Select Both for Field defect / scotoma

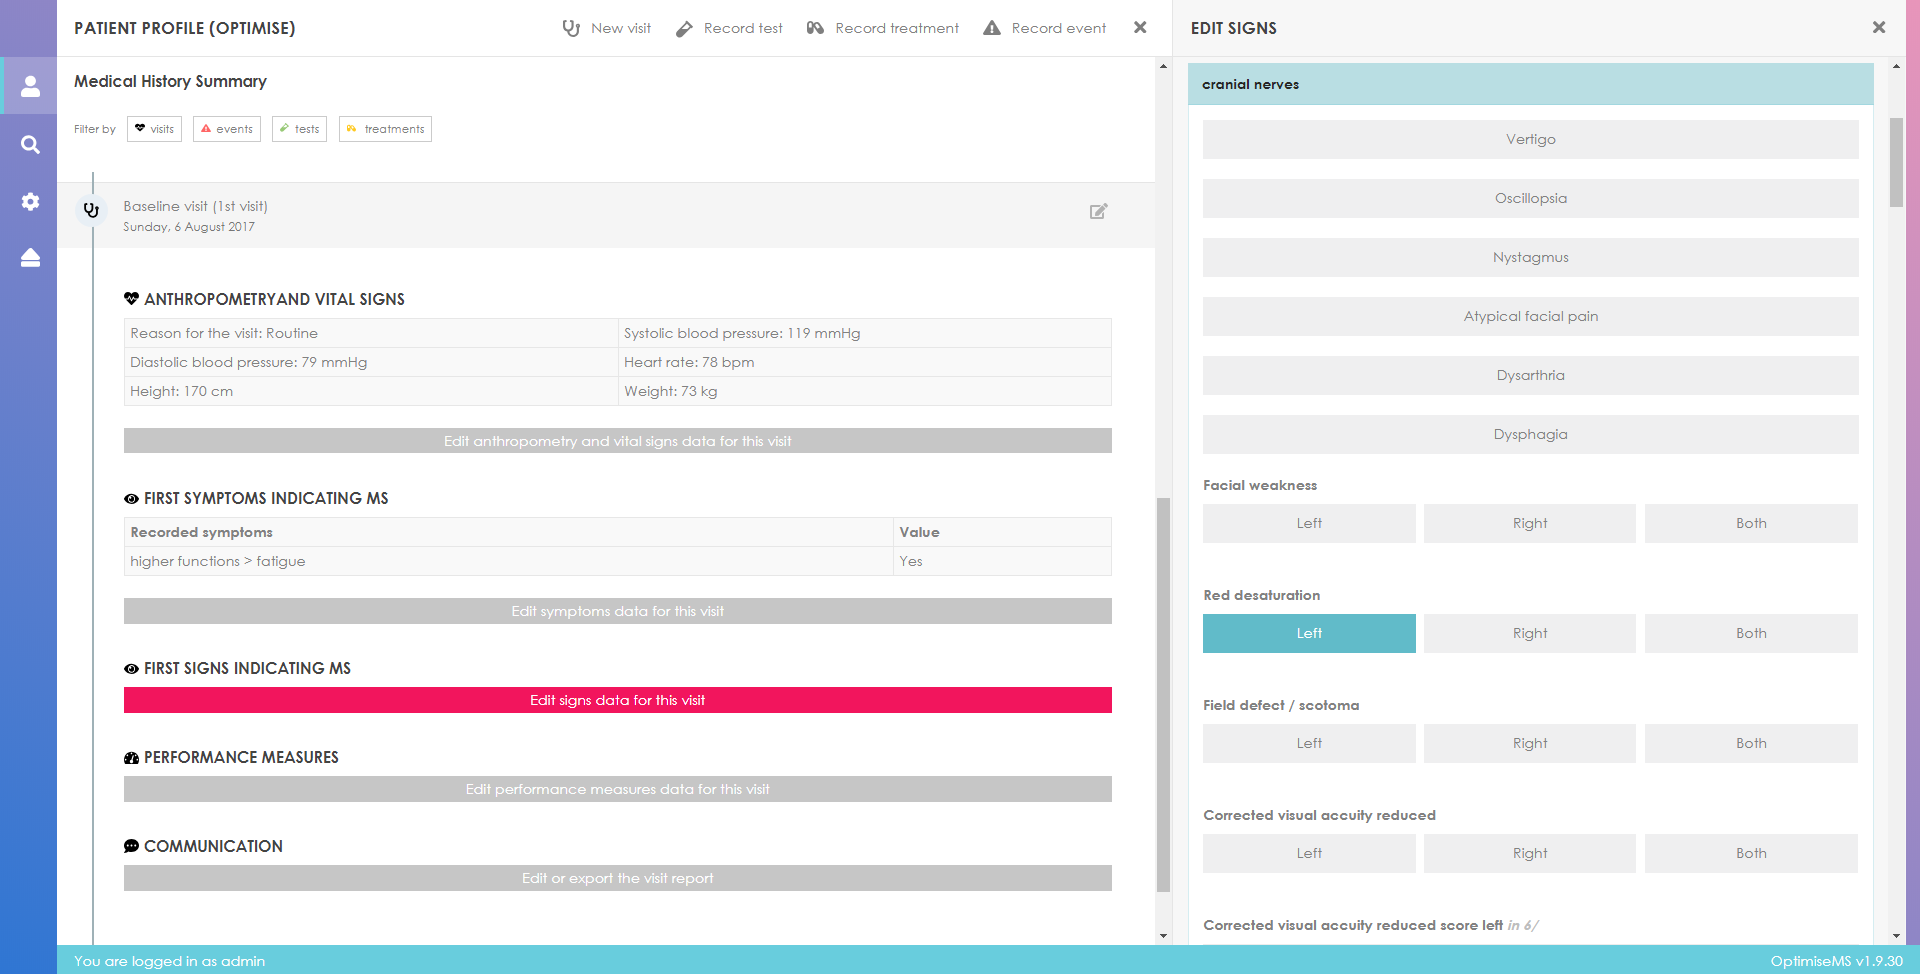click(1750, 744)
